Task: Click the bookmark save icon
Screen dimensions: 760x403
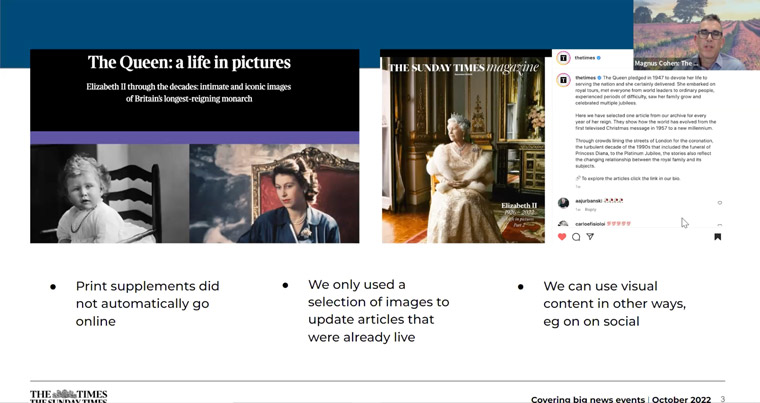Action: tap(718, 237)
